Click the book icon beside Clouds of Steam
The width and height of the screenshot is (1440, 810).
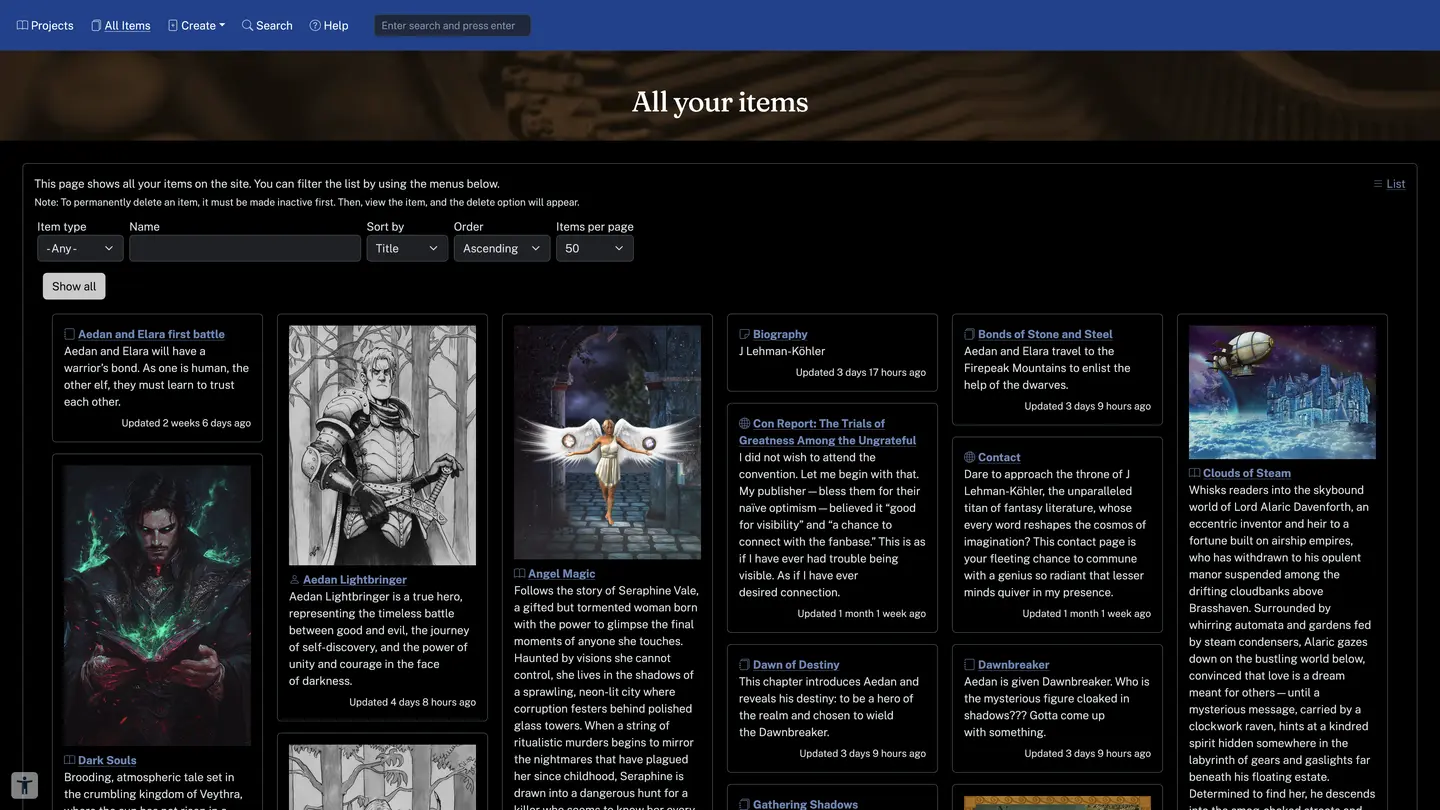click(x=1194, y=474)
